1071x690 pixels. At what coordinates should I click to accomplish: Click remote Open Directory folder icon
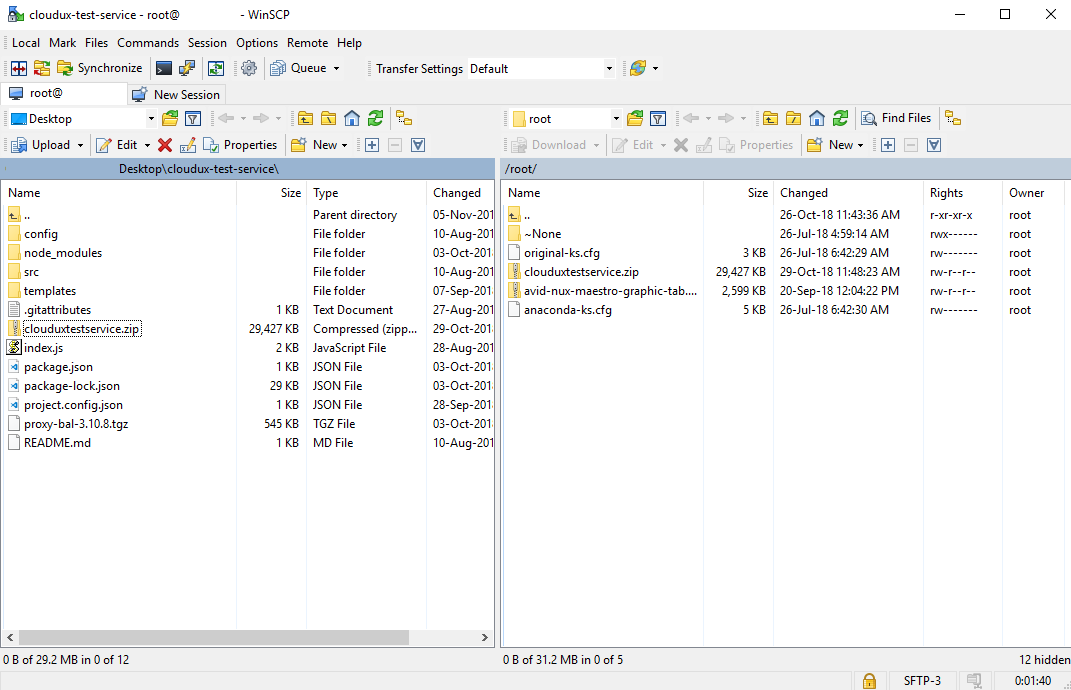[635, 119]
